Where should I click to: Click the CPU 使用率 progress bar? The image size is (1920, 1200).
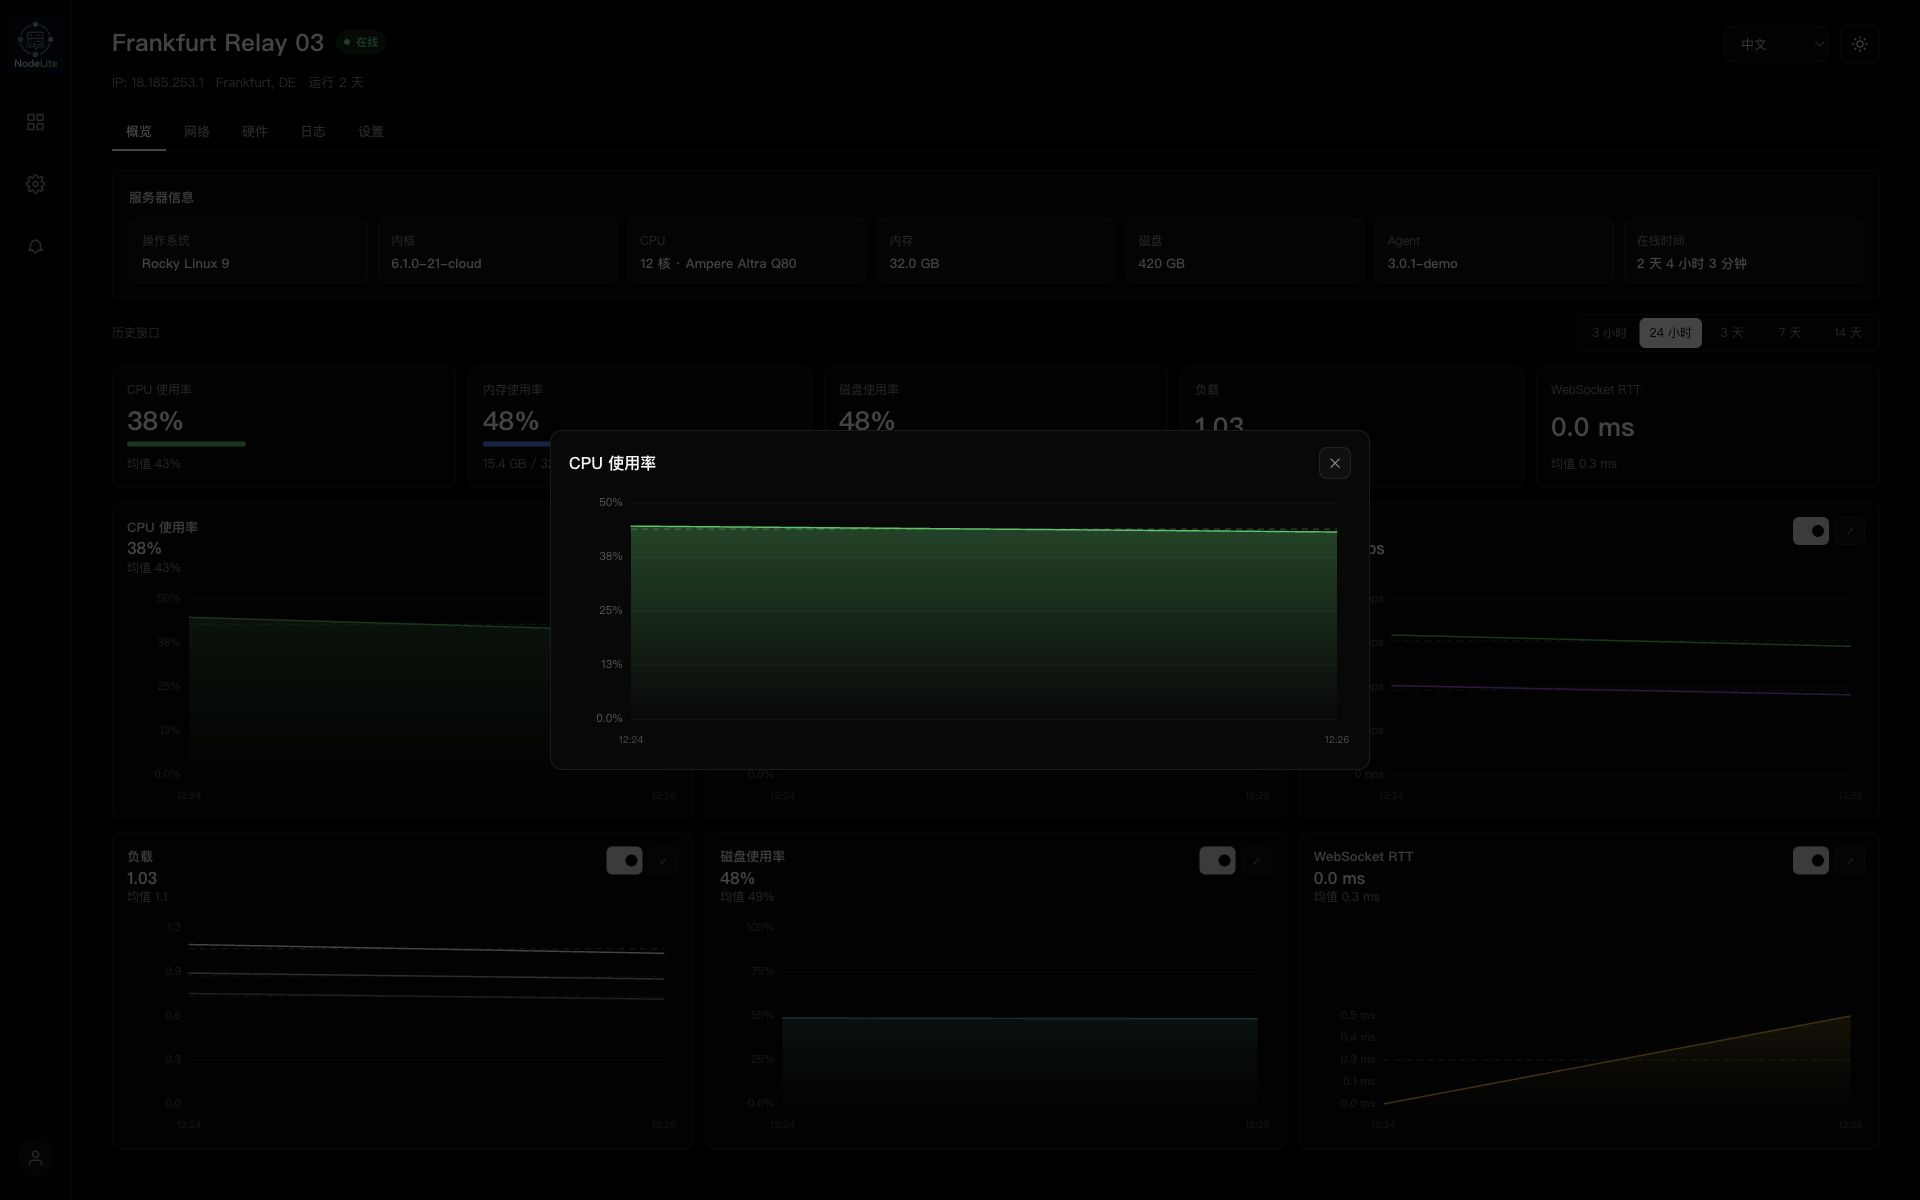click(284, 444)
